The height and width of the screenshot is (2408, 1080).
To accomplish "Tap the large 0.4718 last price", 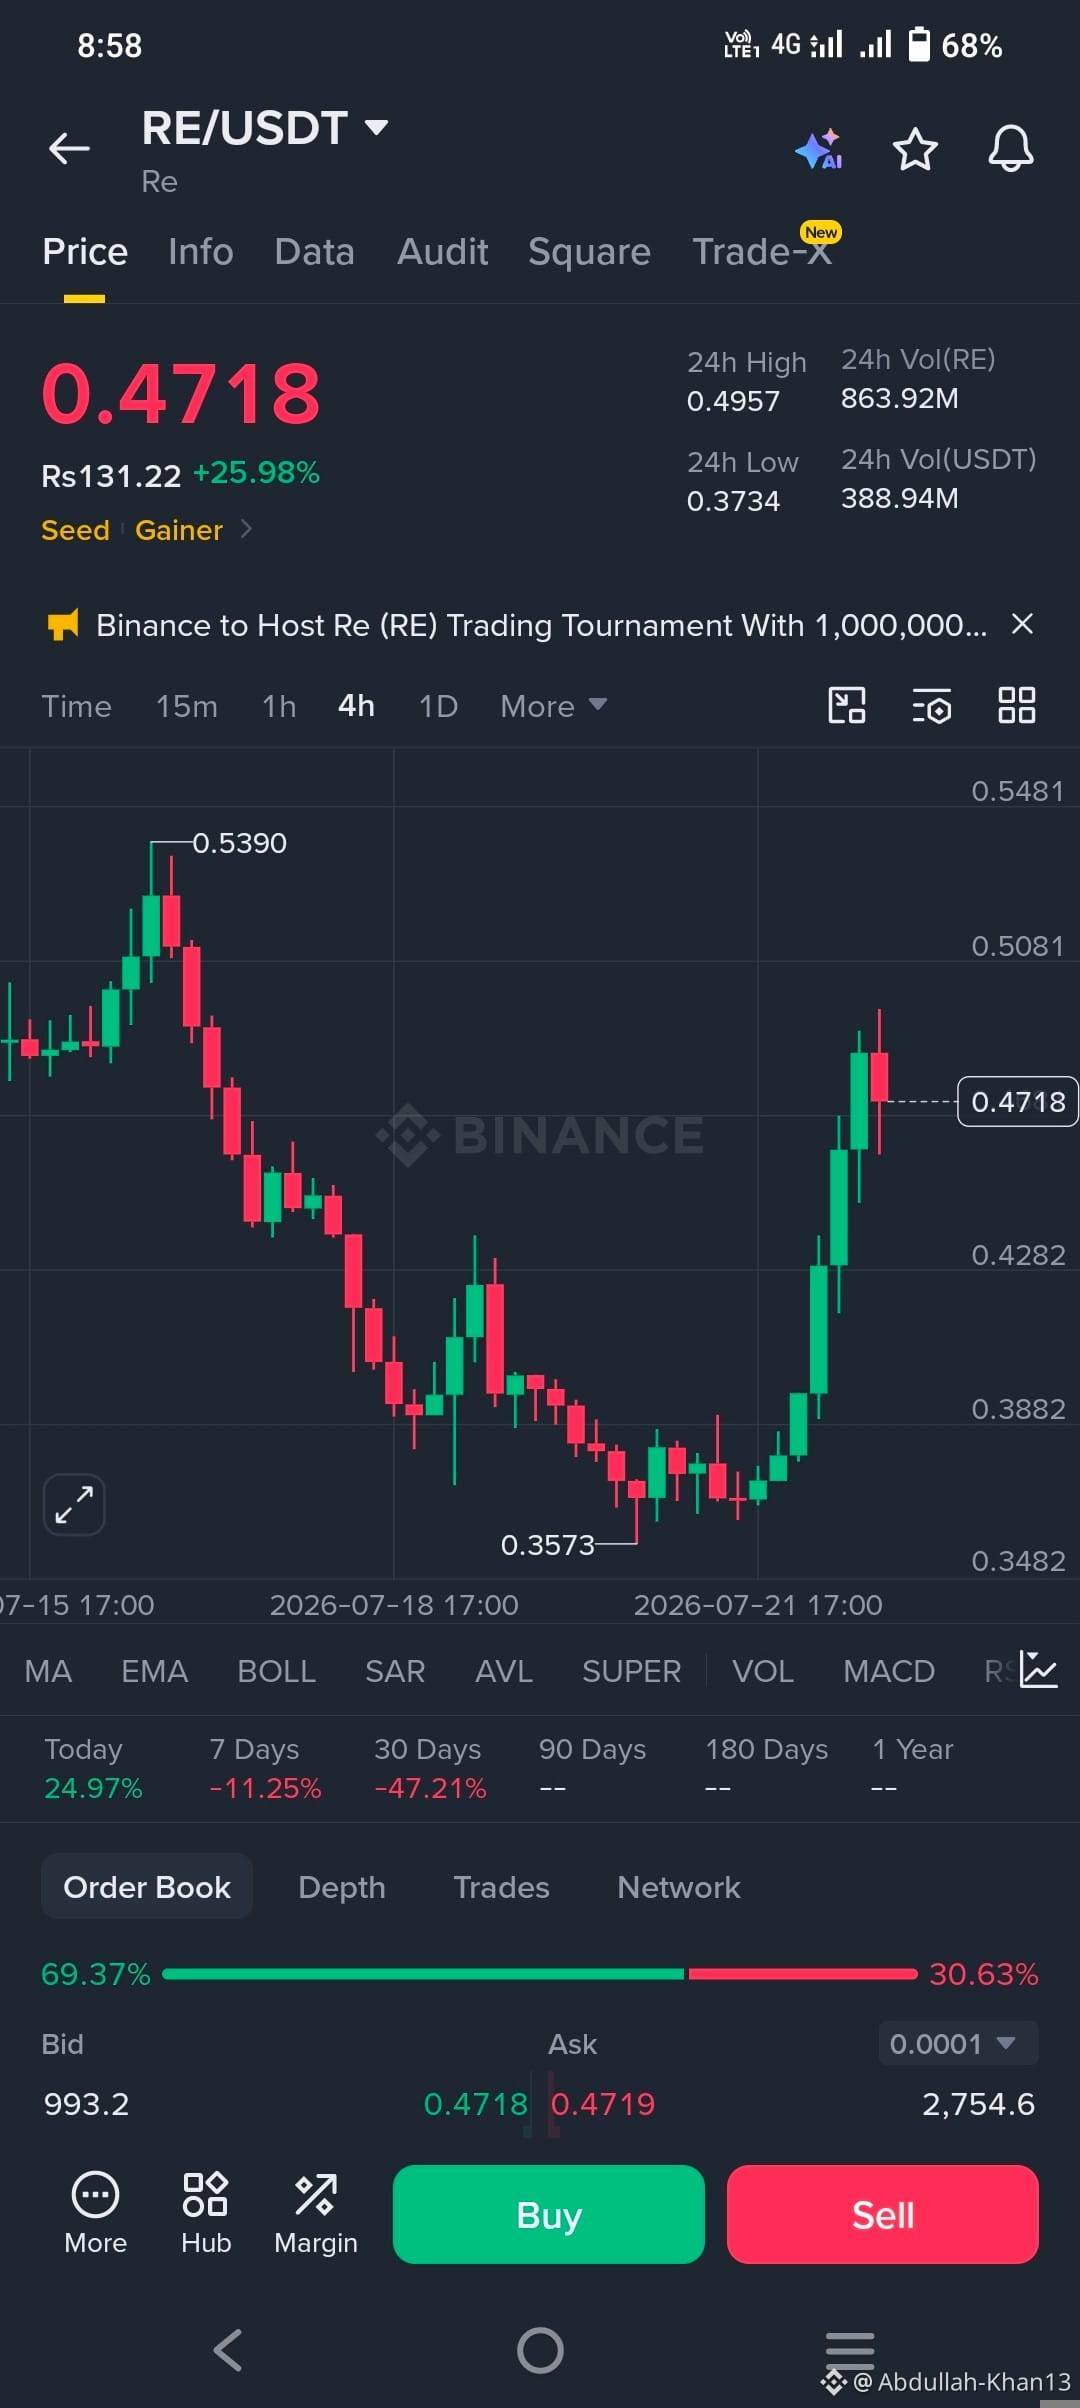I will 181,393.
